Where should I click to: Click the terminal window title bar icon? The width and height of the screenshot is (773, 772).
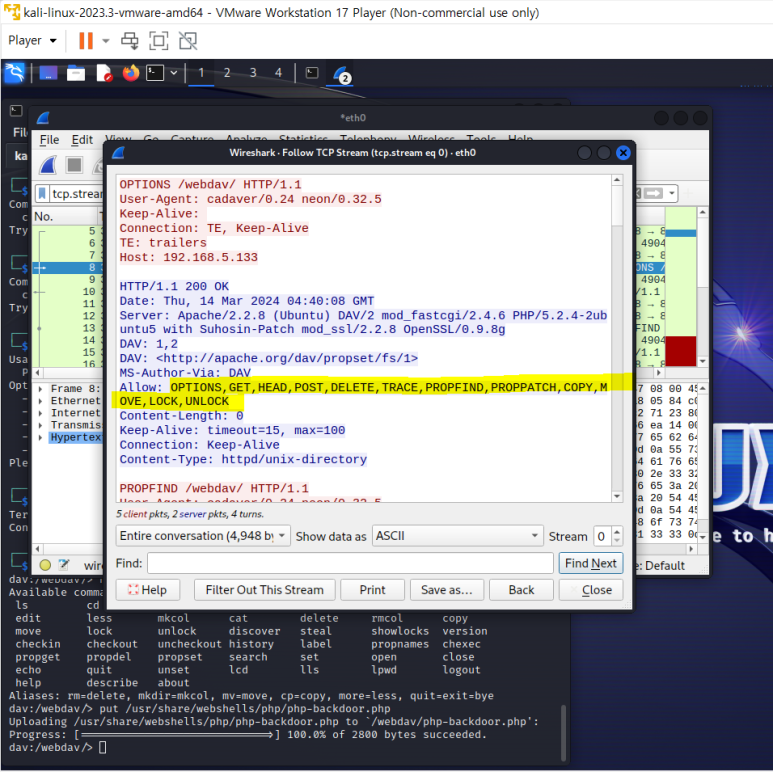16,111
